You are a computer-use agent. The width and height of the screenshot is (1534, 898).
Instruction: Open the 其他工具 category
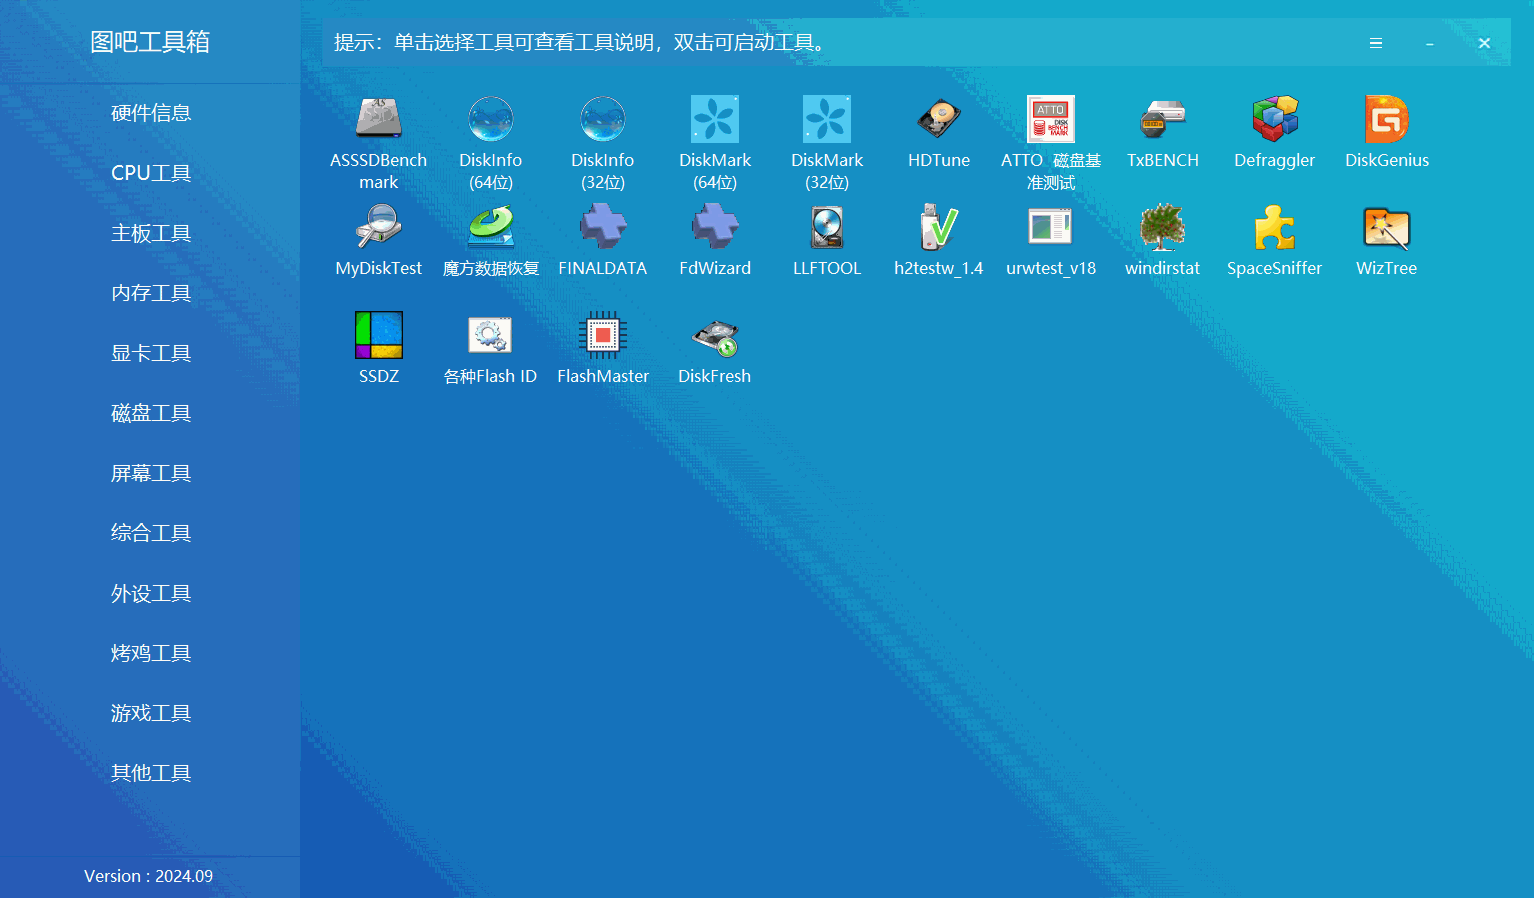[151, 773]
